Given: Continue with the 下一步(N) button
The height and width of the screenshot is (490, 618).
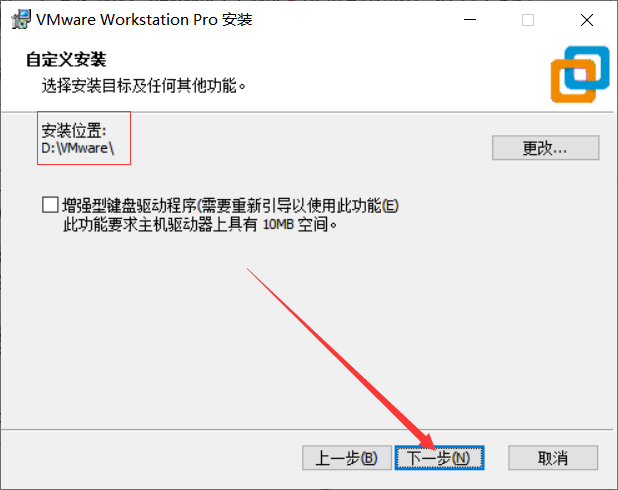Looking at the screenshot, I should coord(439,458).
